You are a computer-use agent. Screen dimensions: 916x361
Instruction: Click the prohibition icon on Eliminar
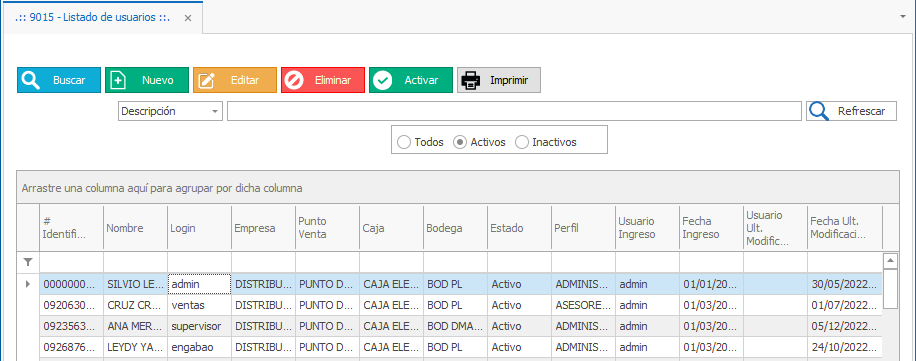(x=294, y=80)
